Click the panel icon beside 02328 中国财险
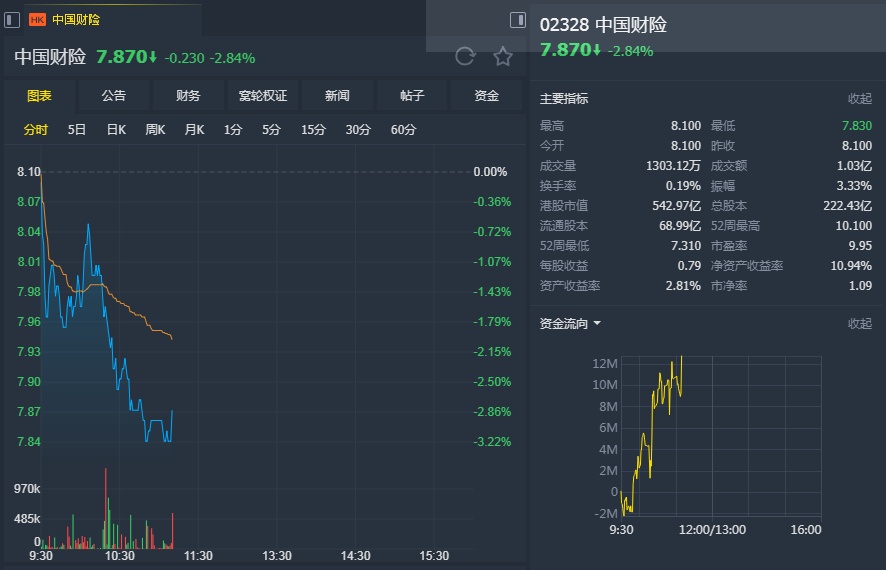Viewport: 886px width, 570px height. click(517, 20)
